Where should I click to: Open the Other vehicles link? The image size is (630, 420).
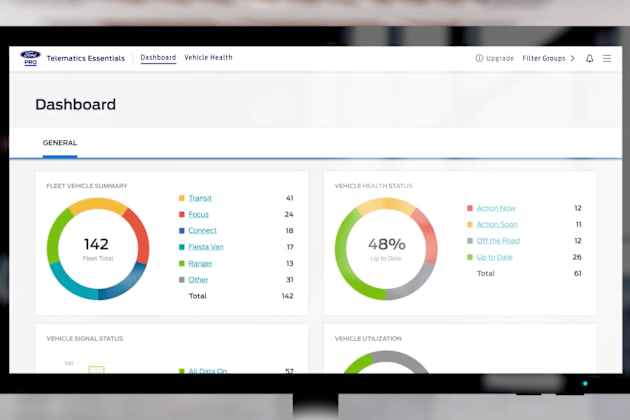click(198, 280)
